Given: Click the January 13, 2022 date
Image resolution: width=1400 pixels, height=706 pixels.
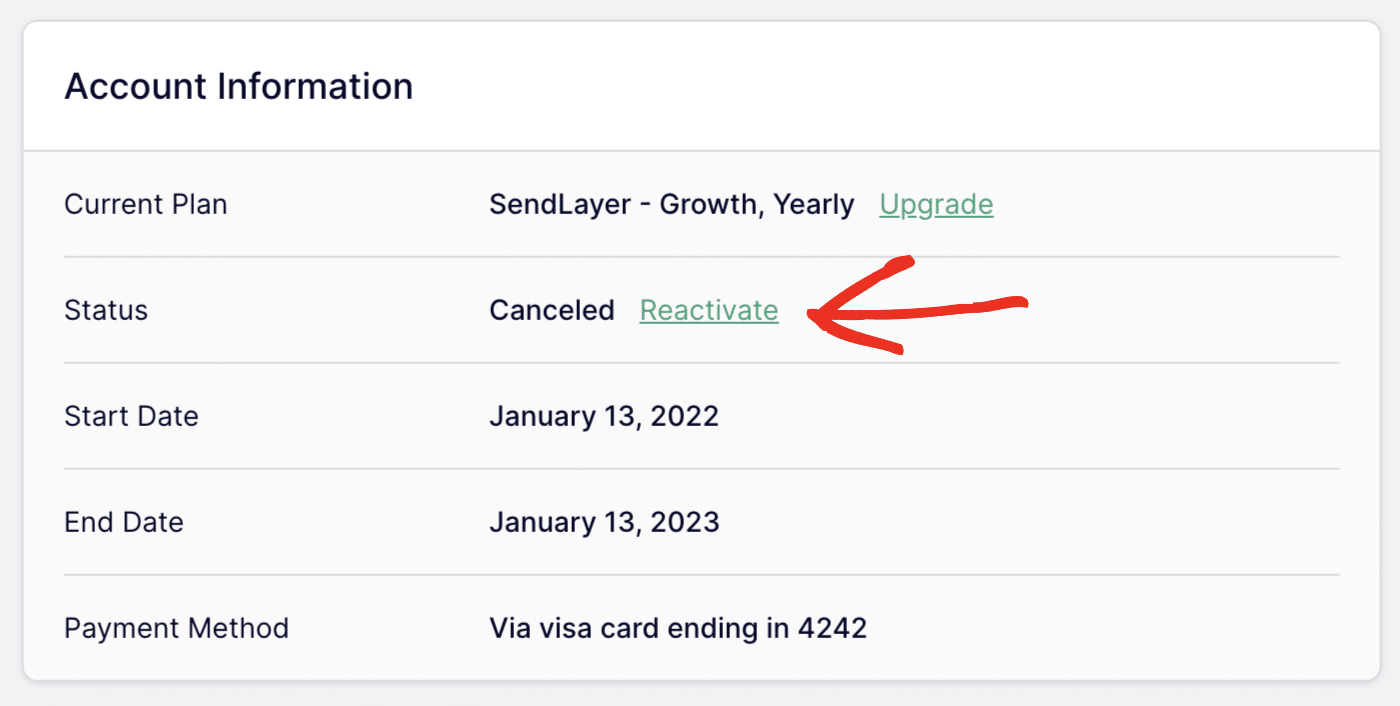Looking at the screenshot, I should (x=604, y=417).
